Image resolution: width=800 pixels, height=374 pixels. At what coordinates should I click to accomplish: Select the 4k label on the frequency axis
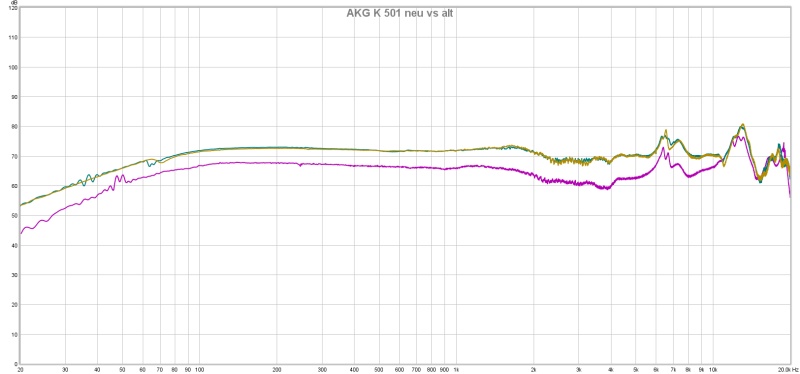point(611,369)
